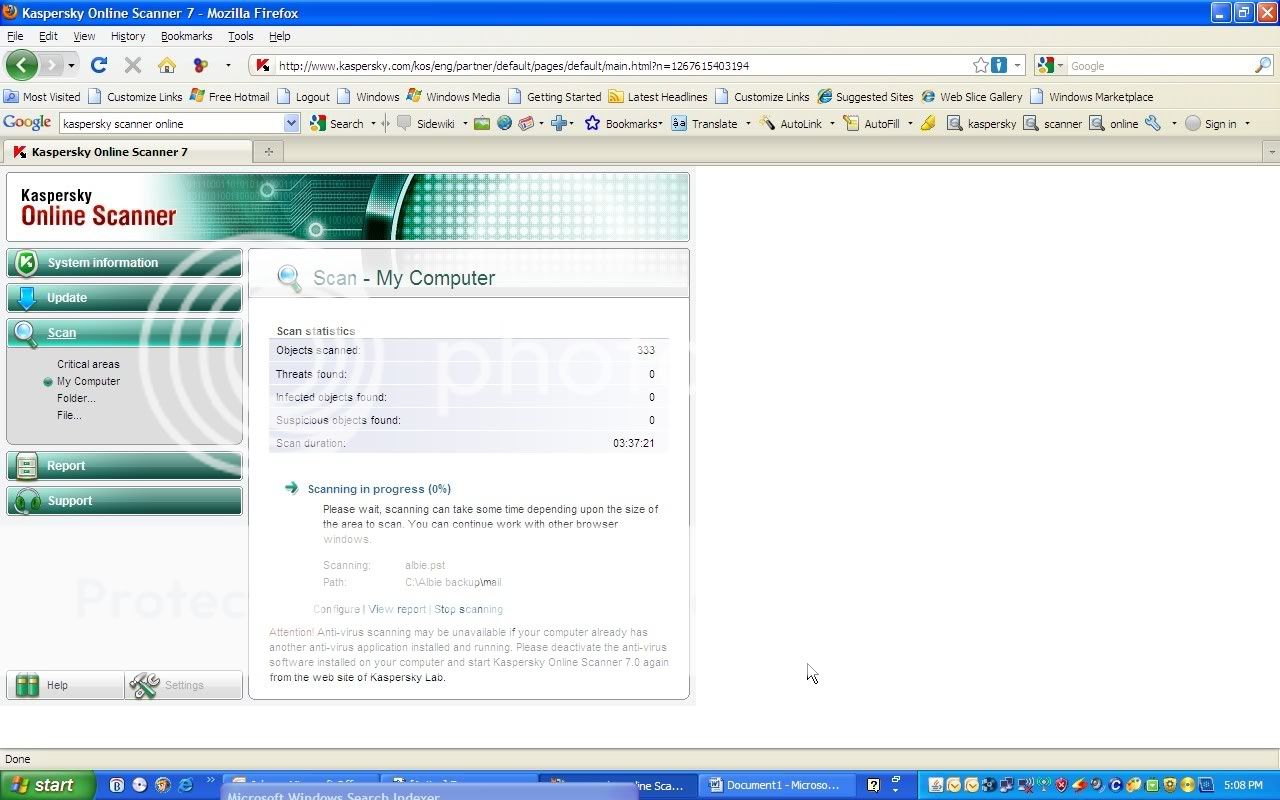Click the Update download arrow icon

tap(27, 298)
